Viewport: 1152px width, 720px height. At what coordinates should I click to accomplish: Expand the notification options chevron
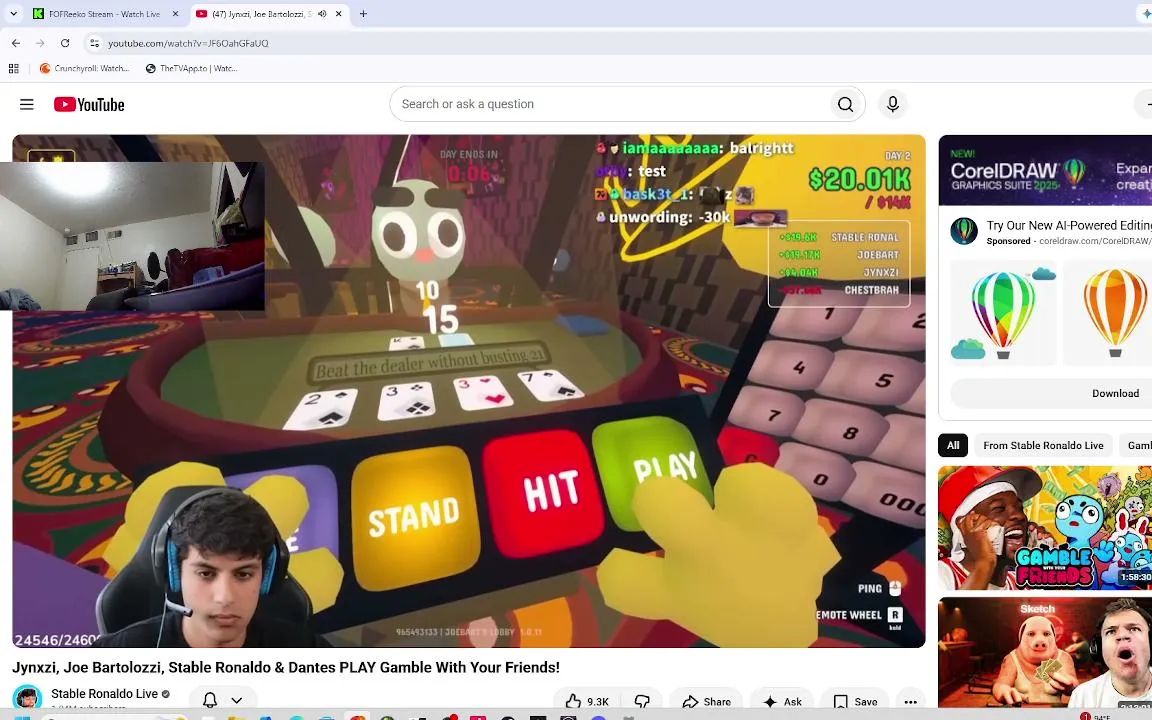(x=237, y=700)
